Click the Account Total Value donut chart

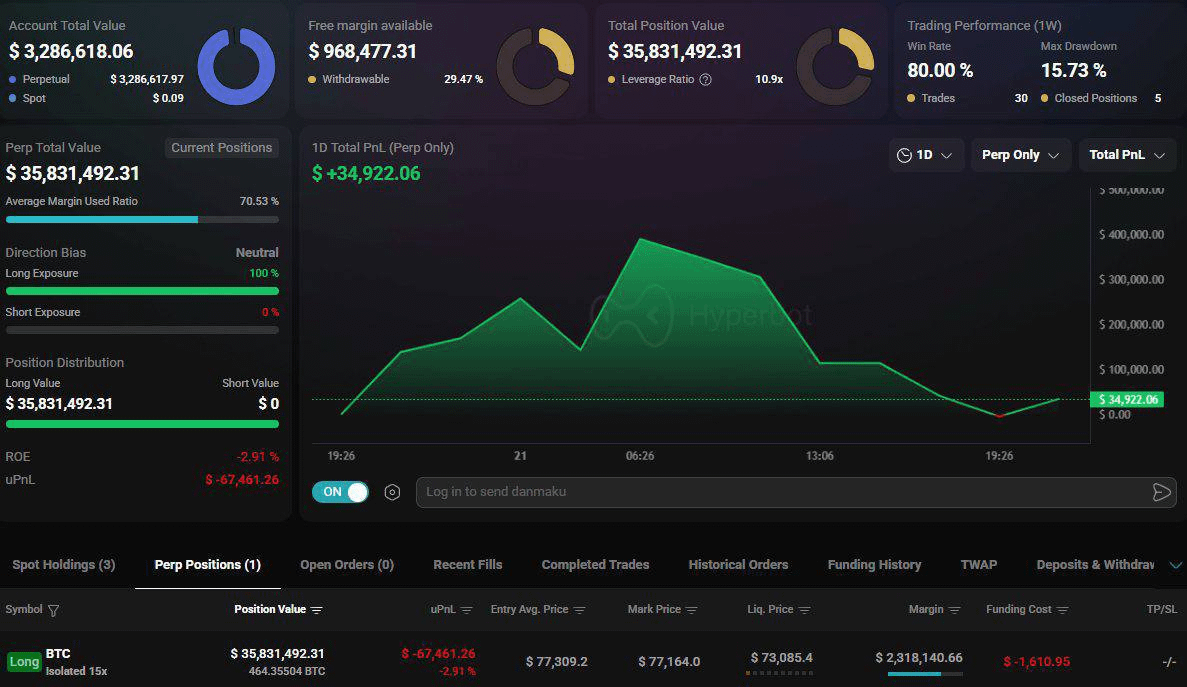click(x=236, y=66)
